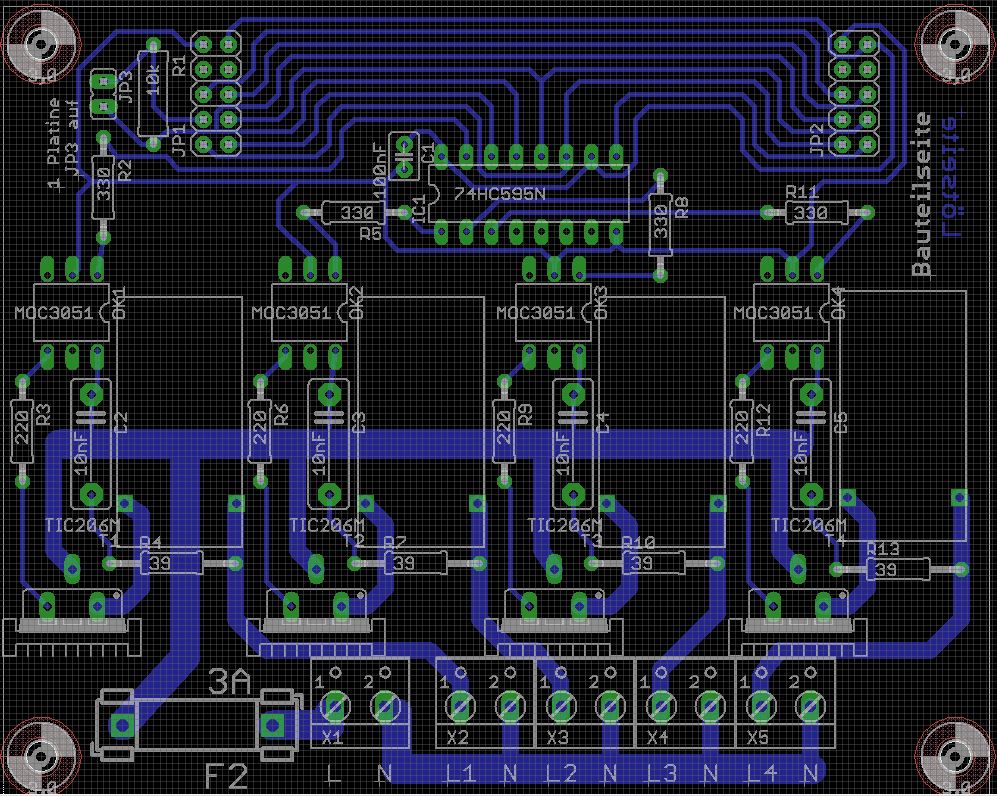Click the L1 silkscreen label

point(460,774)
